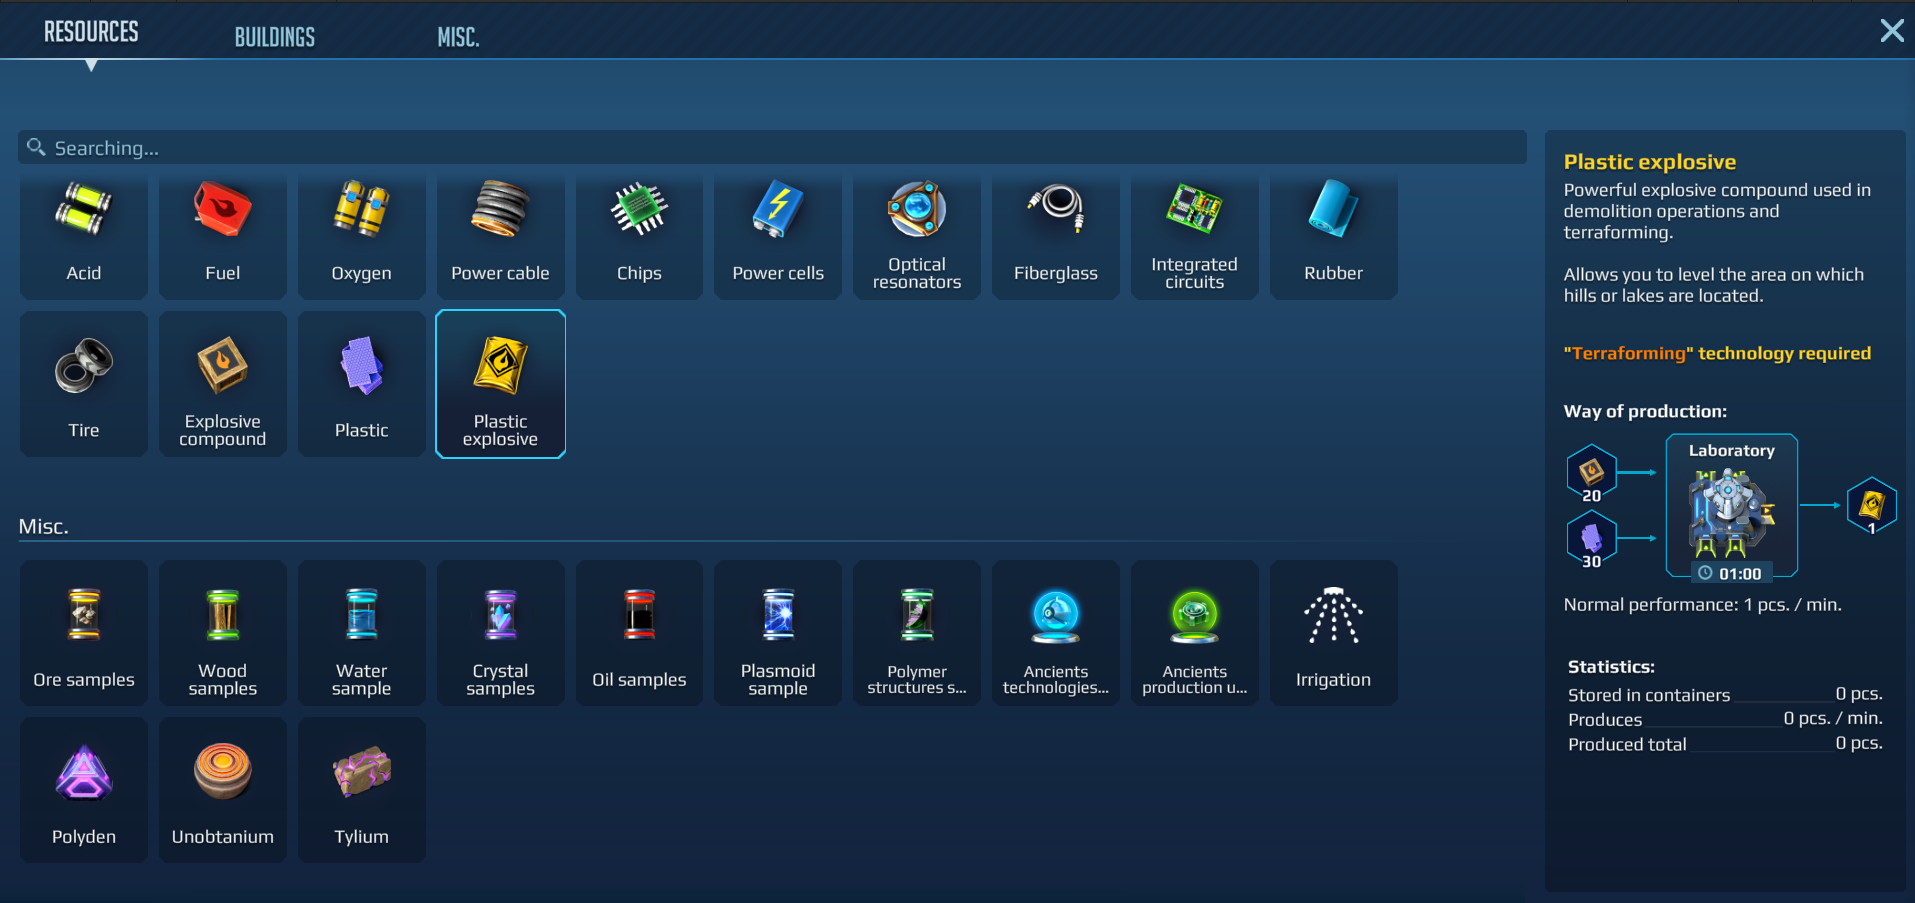This screenshot has height=903, width=1915.
Task: Focus the Searching... input field
Action: tap(772, 148)
